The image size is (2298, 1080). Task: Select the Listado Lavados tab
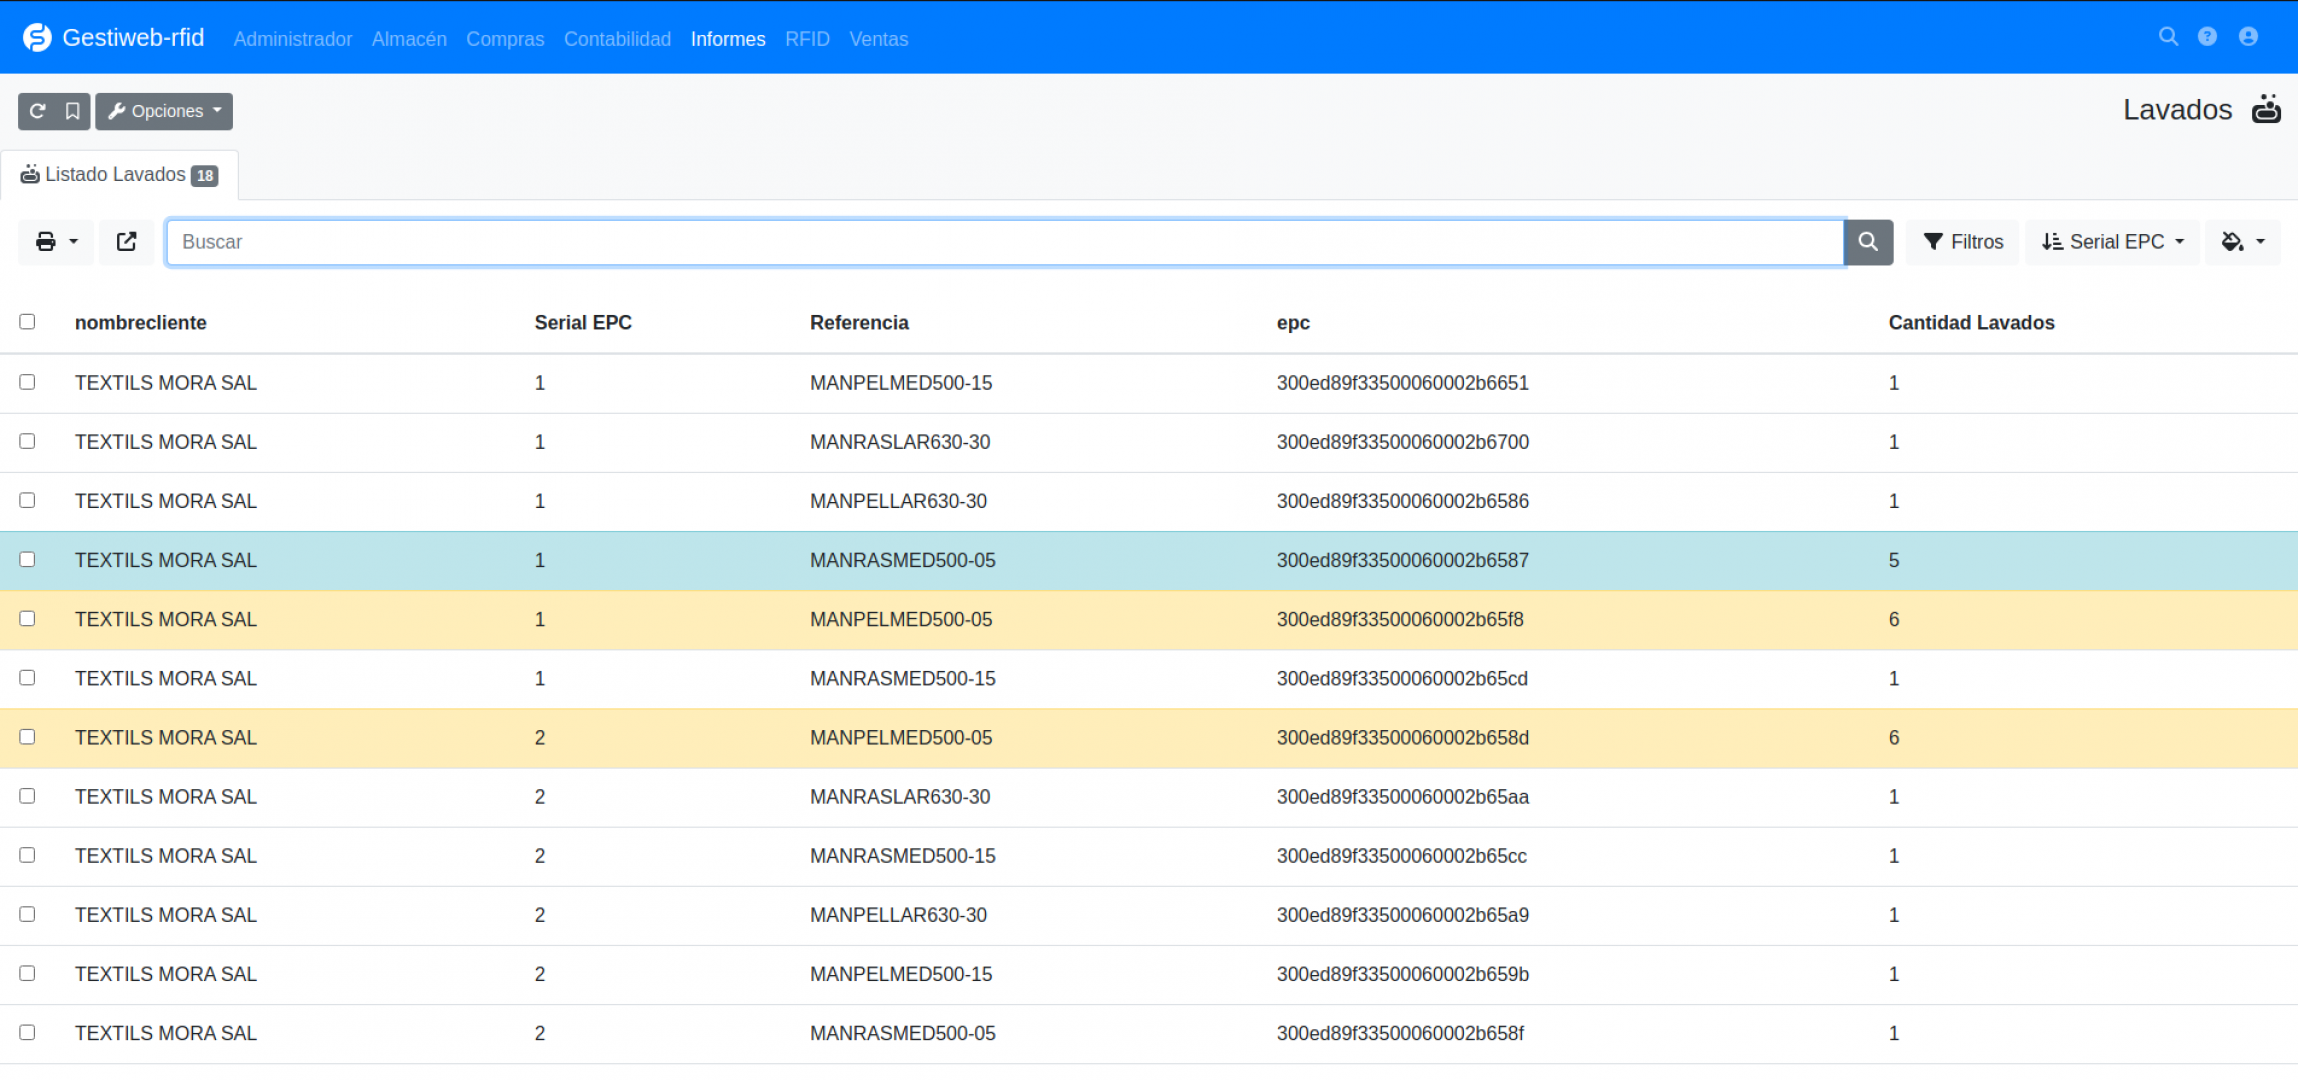point(119,175)
